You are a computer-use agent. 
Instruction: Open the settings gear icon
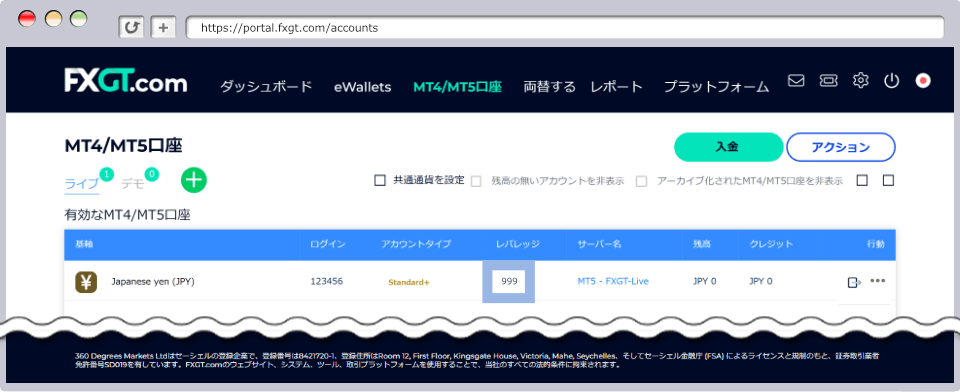[x=861, y=80]
